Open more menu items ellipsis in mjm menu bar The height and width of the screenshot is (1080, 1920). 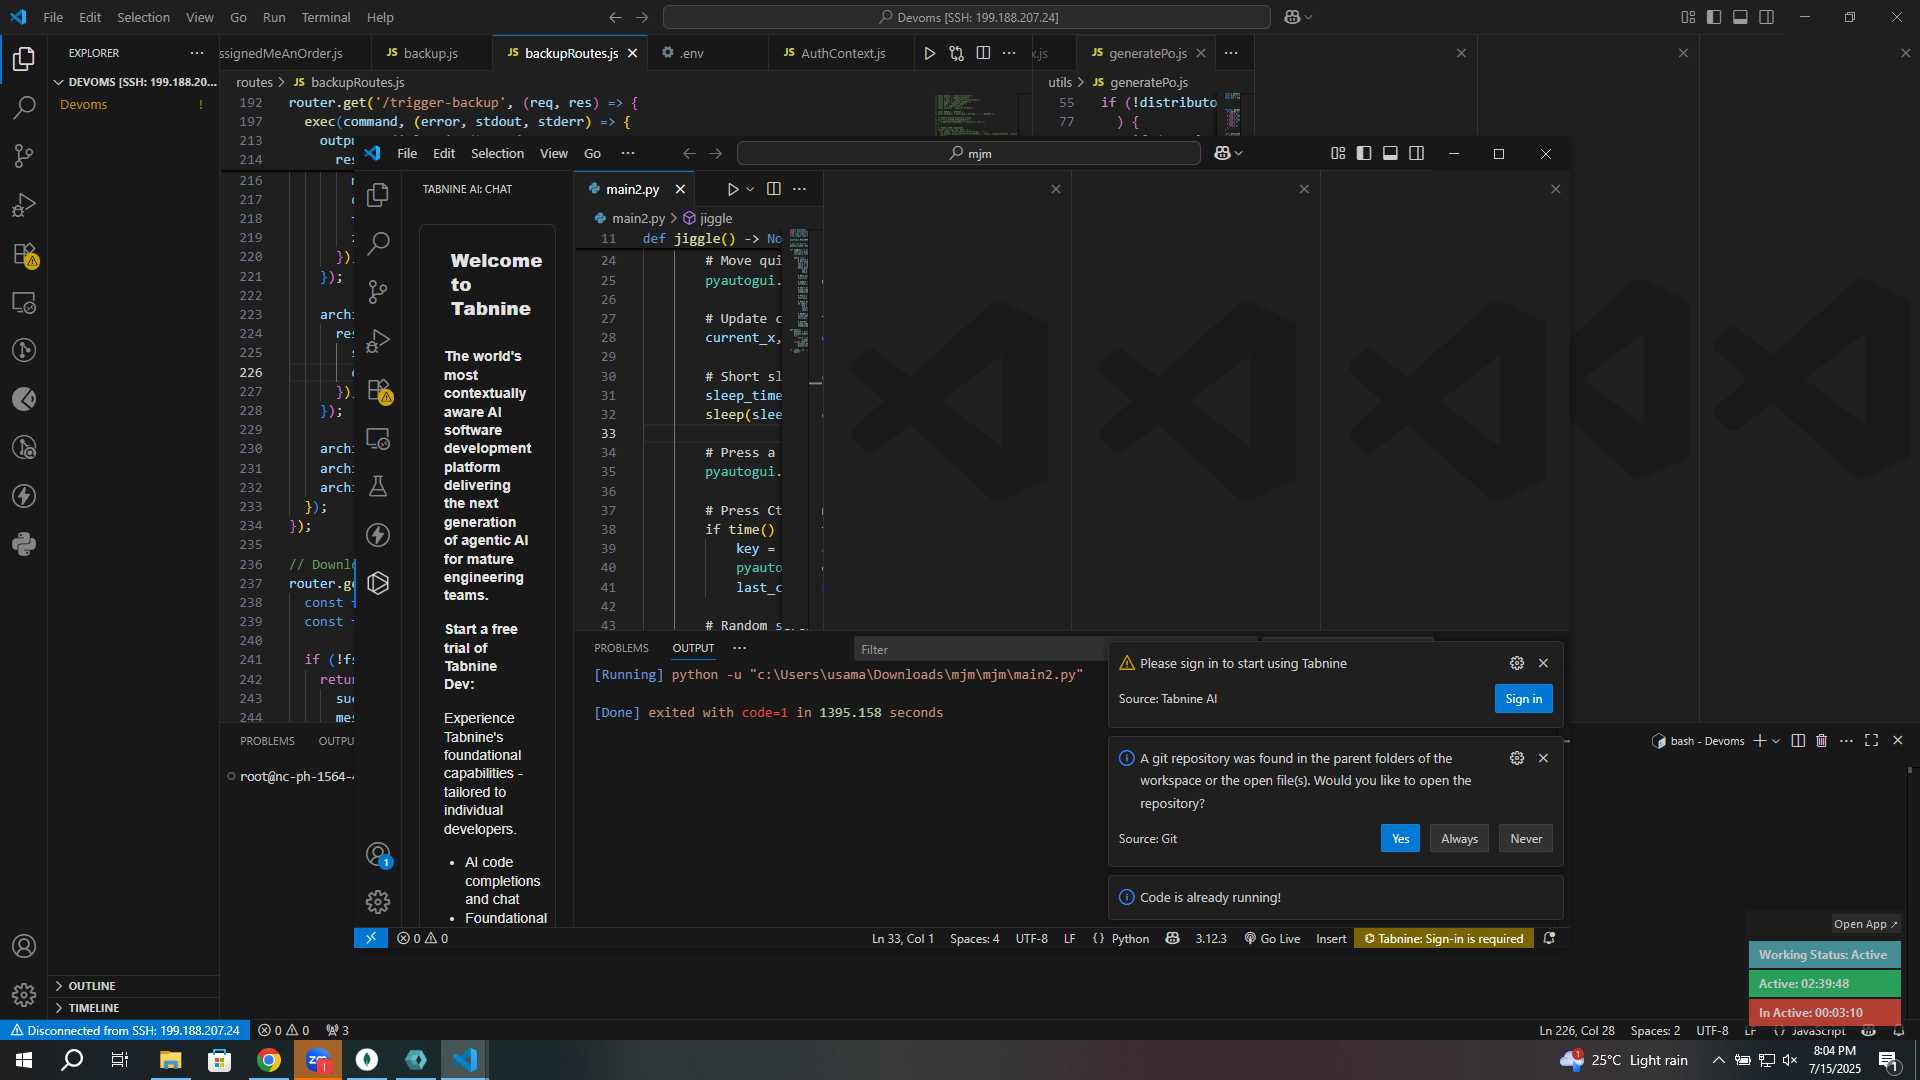(x=628, y=153)
